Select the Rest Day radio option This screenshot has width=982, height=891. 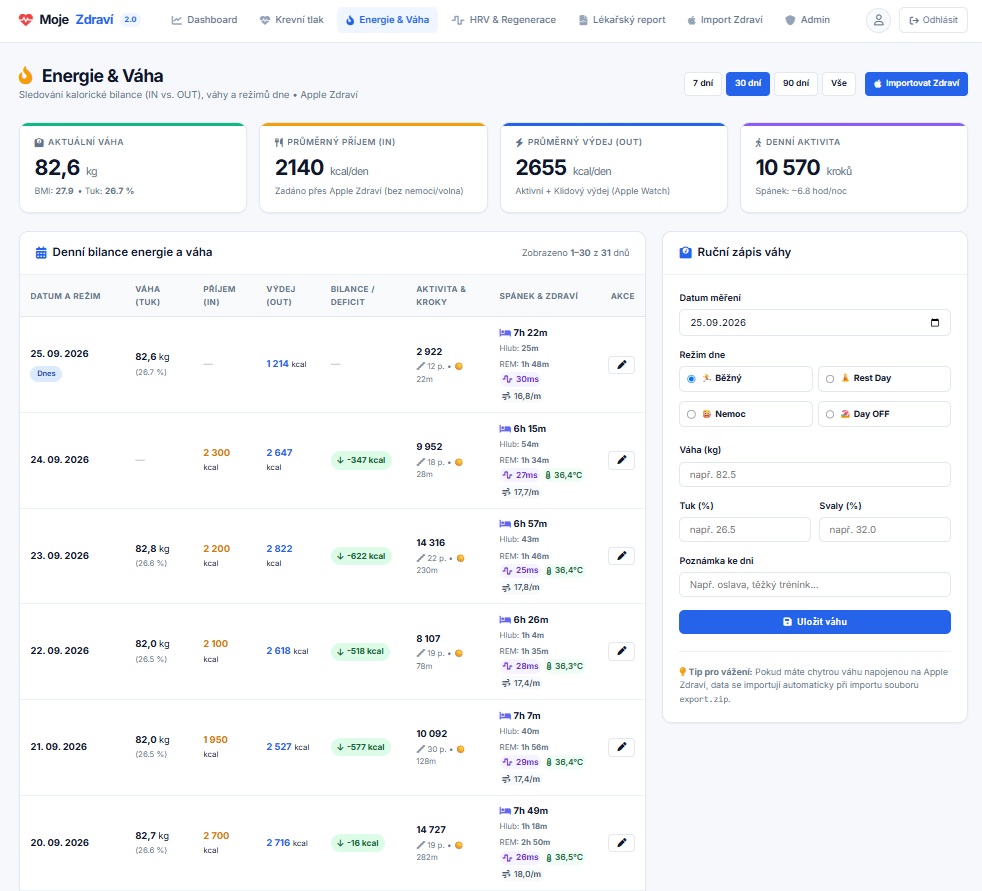[x=830, y=379]
